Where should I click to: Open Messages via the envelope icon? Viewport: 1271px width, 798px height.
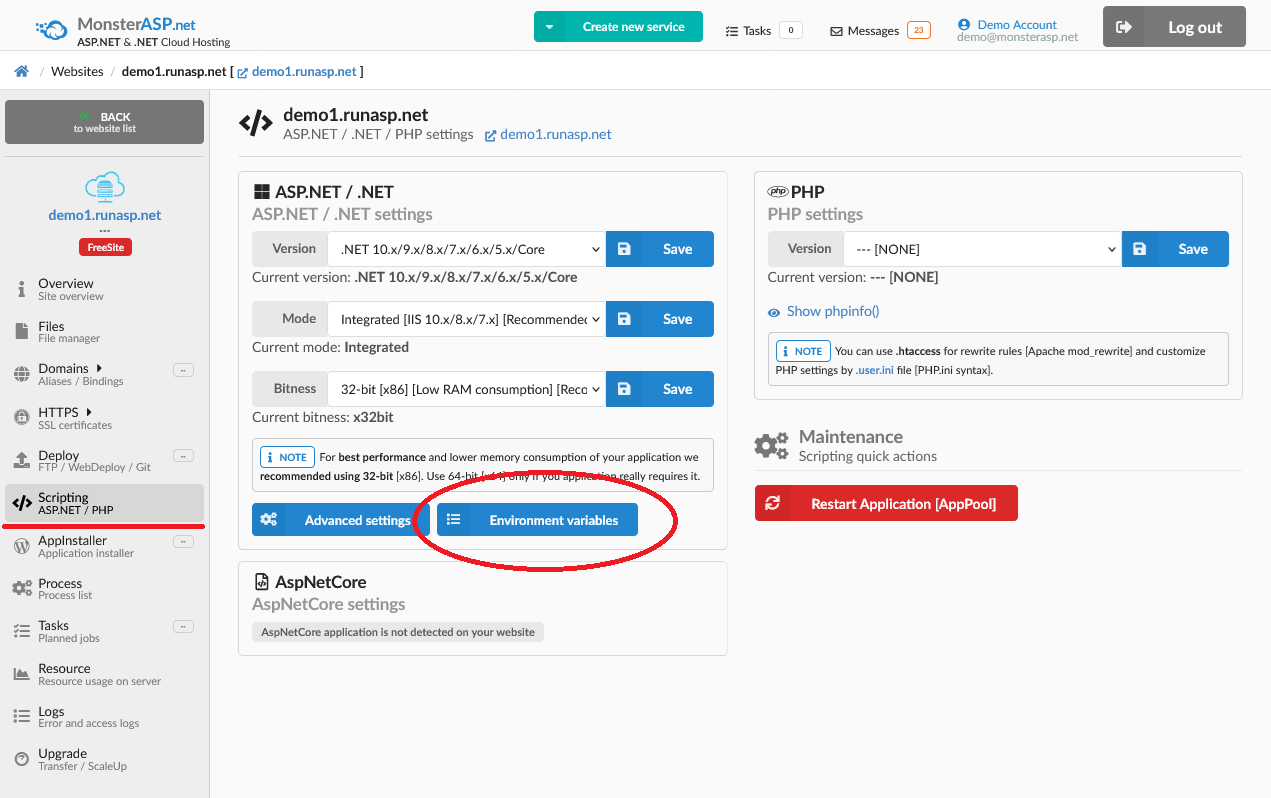click(836, 31)
